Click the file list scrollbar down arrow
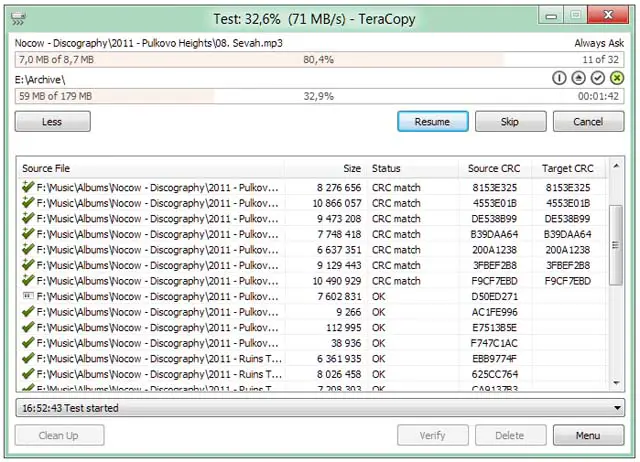Viewport: 640px width, 462px height. coord(616,383)
